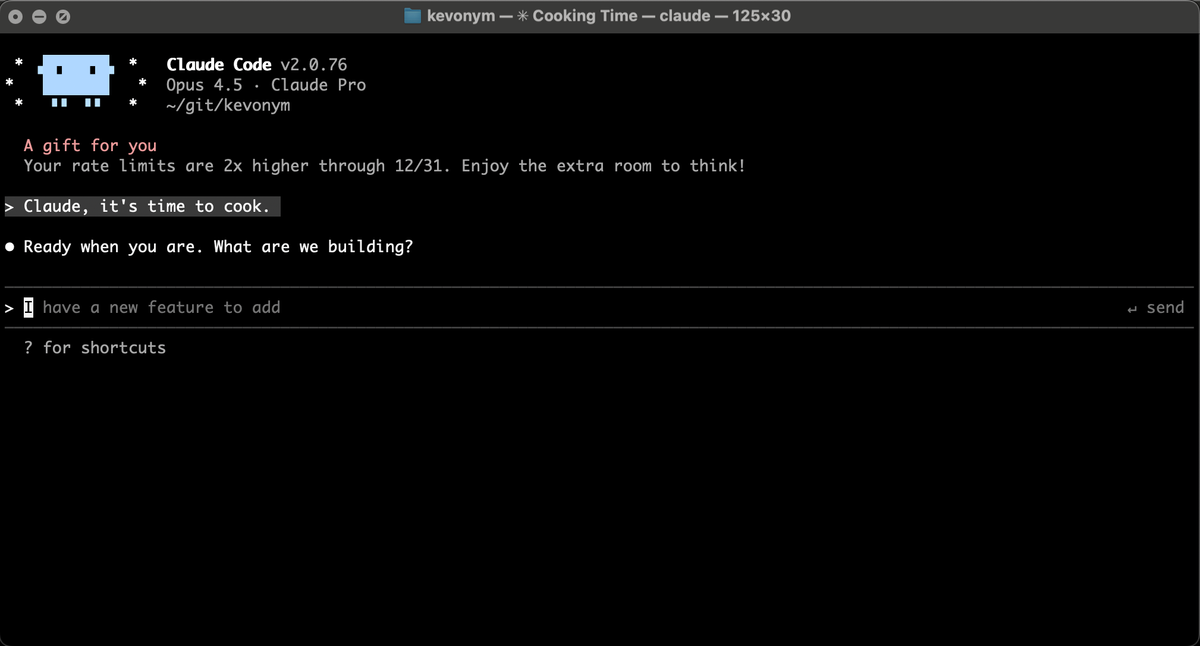This screenshot has height=646, width=1200.
Task: Focus the prompt placeholder "have a new feature to add"
Action: coord(161,308)
